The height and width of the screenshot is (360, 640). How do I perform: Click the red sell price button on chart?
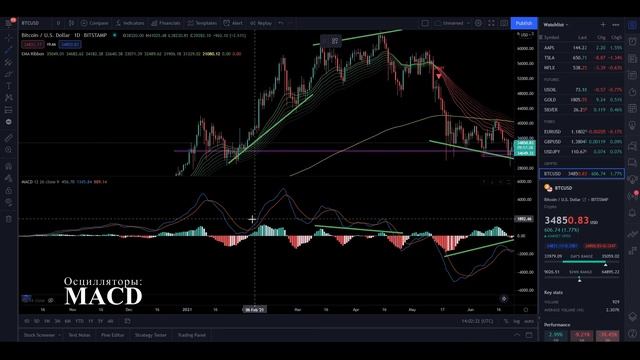(33, 44)
